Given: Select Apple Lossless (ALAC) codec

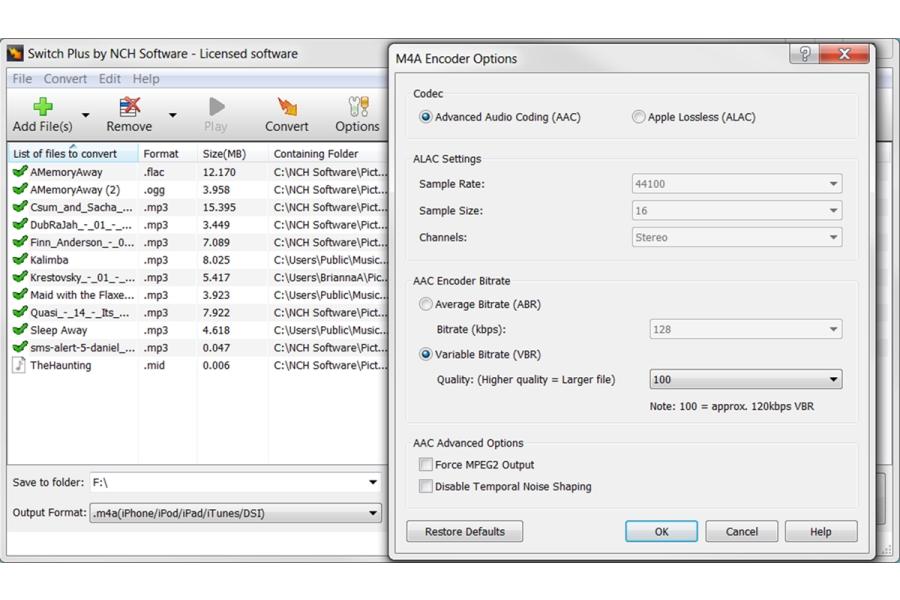Looking at the screenshot, I should tap(638, 117).
